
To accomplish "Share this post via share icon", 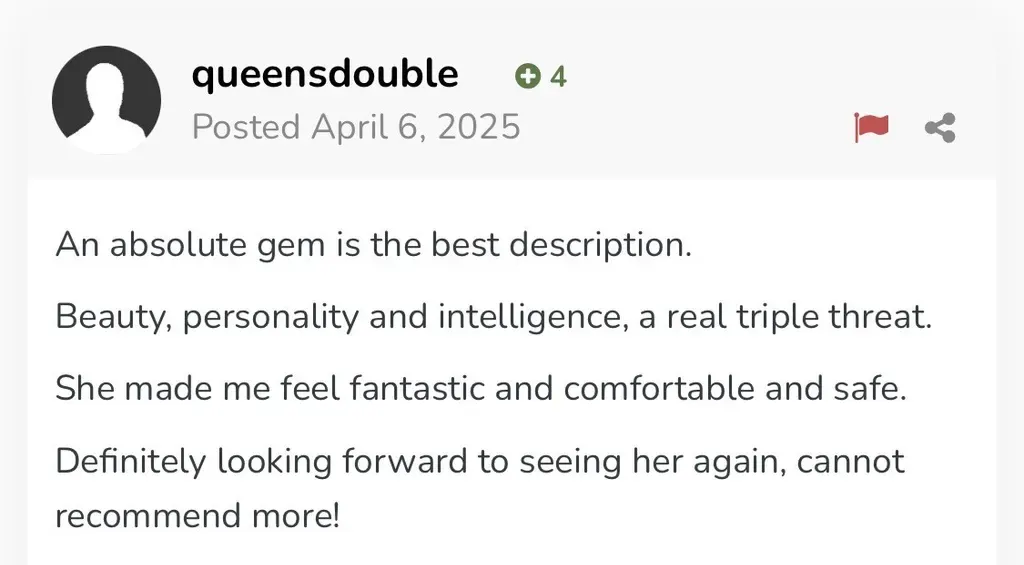I will click(x=940, y=127).
